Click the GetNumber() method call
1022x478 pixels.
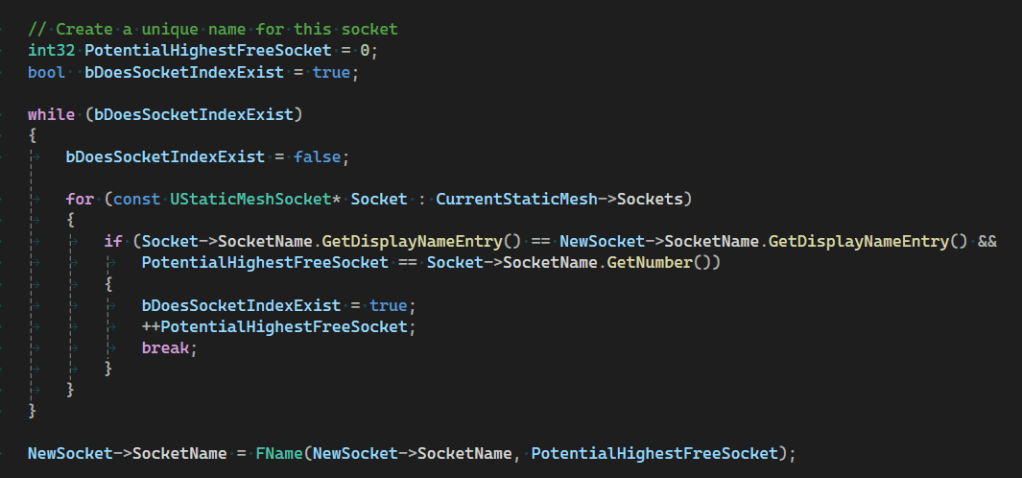point(663,262)
